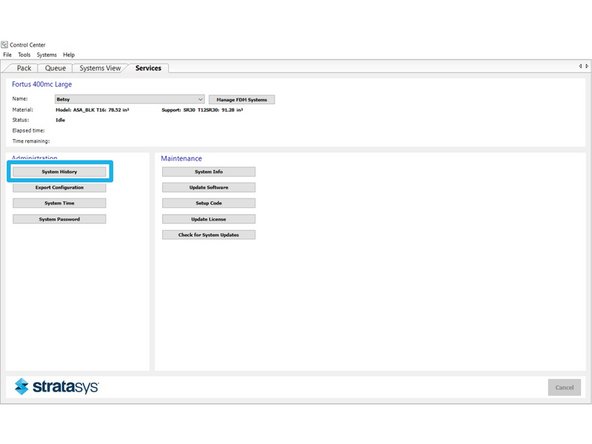Check for System Updates
This screenshot has width=592, height=444.
pos(209,235)
